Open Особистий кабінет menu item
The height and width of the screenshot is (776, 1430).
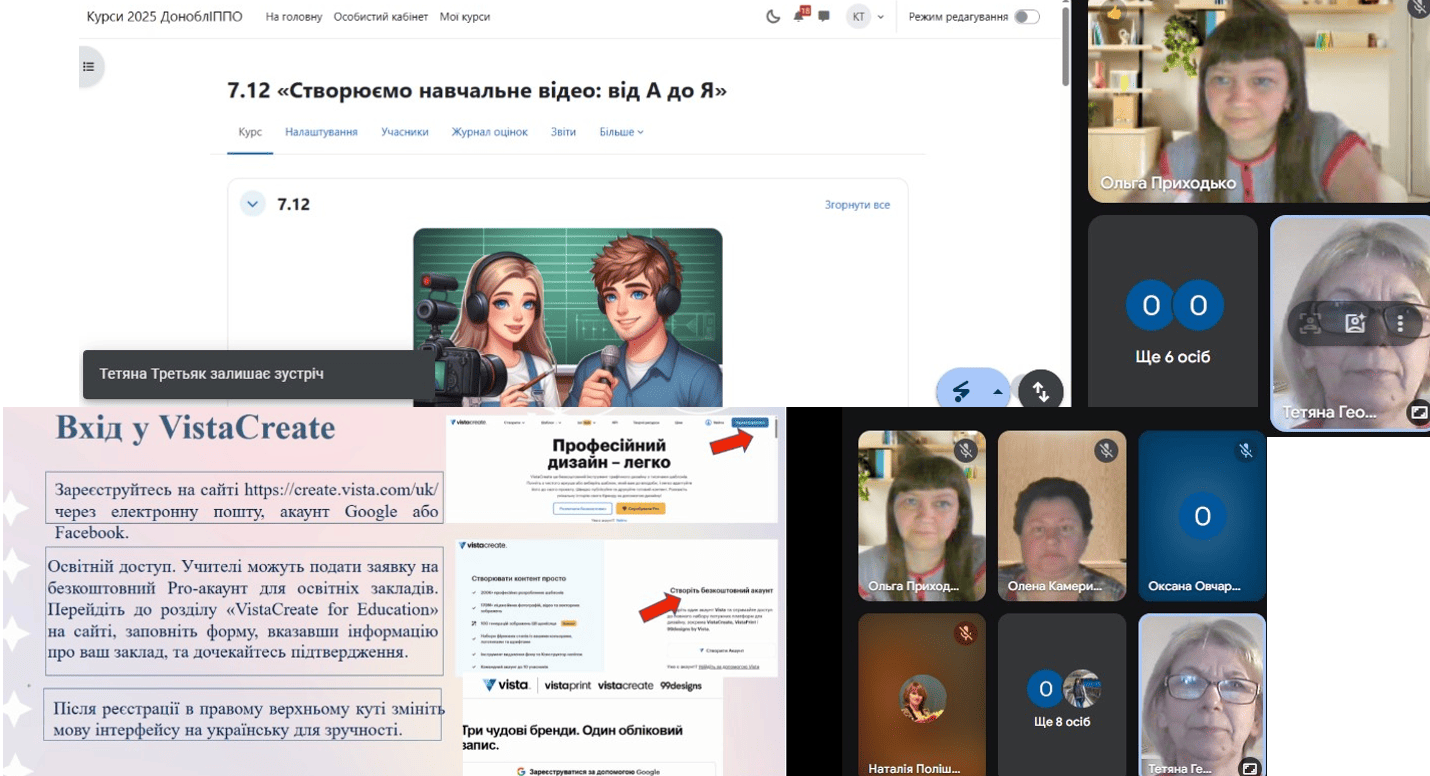coord(380,17)
